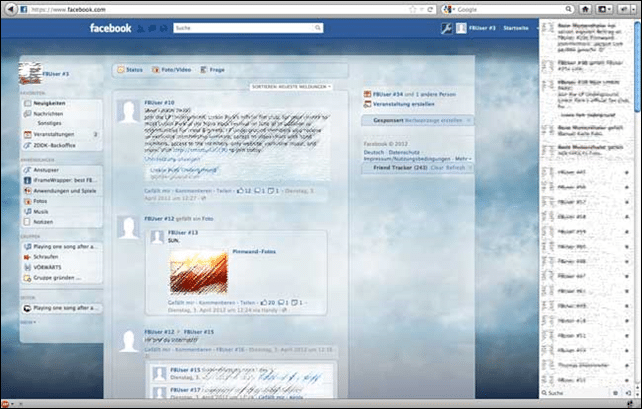Open the toolbar screenshot button dropdown arrow
Image resolution: width=642 pixels, height=409 pixels.
pos(610,9)
